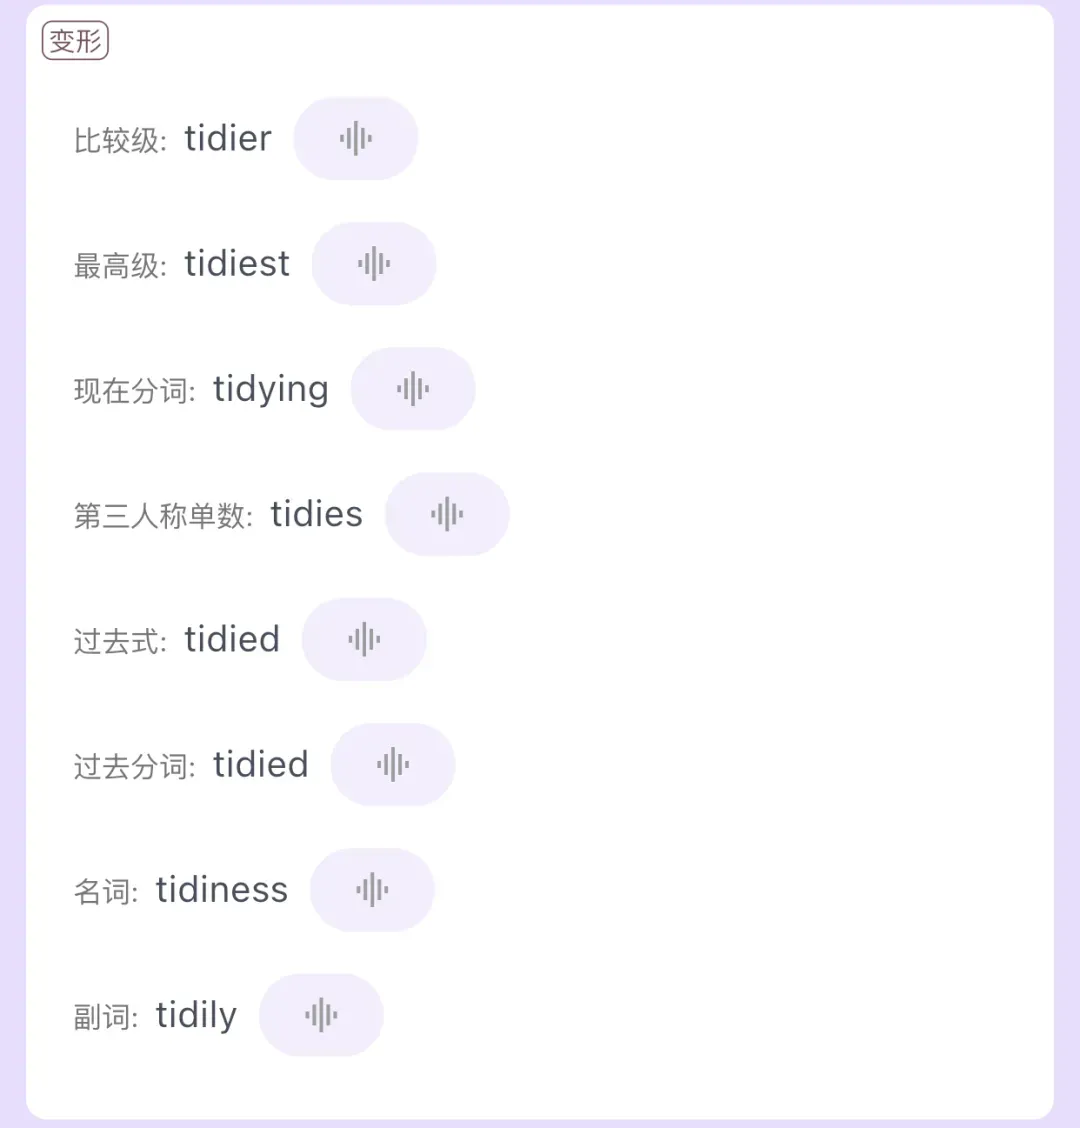
Task: Play pronunciation audio for tidies
Action: pyautogui.click(x=447, y=514)
